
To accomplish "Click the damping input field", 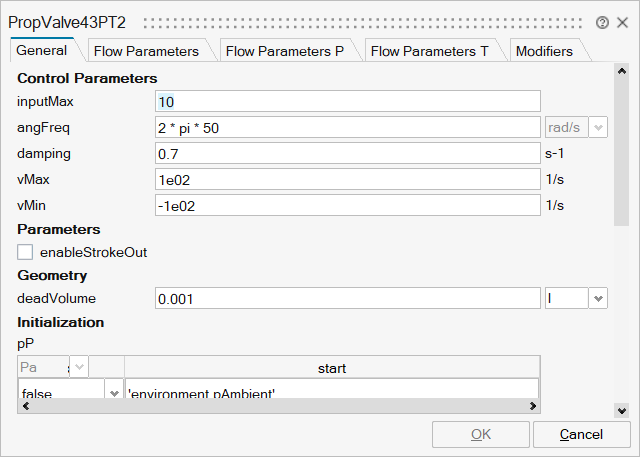I will (348, 153).
